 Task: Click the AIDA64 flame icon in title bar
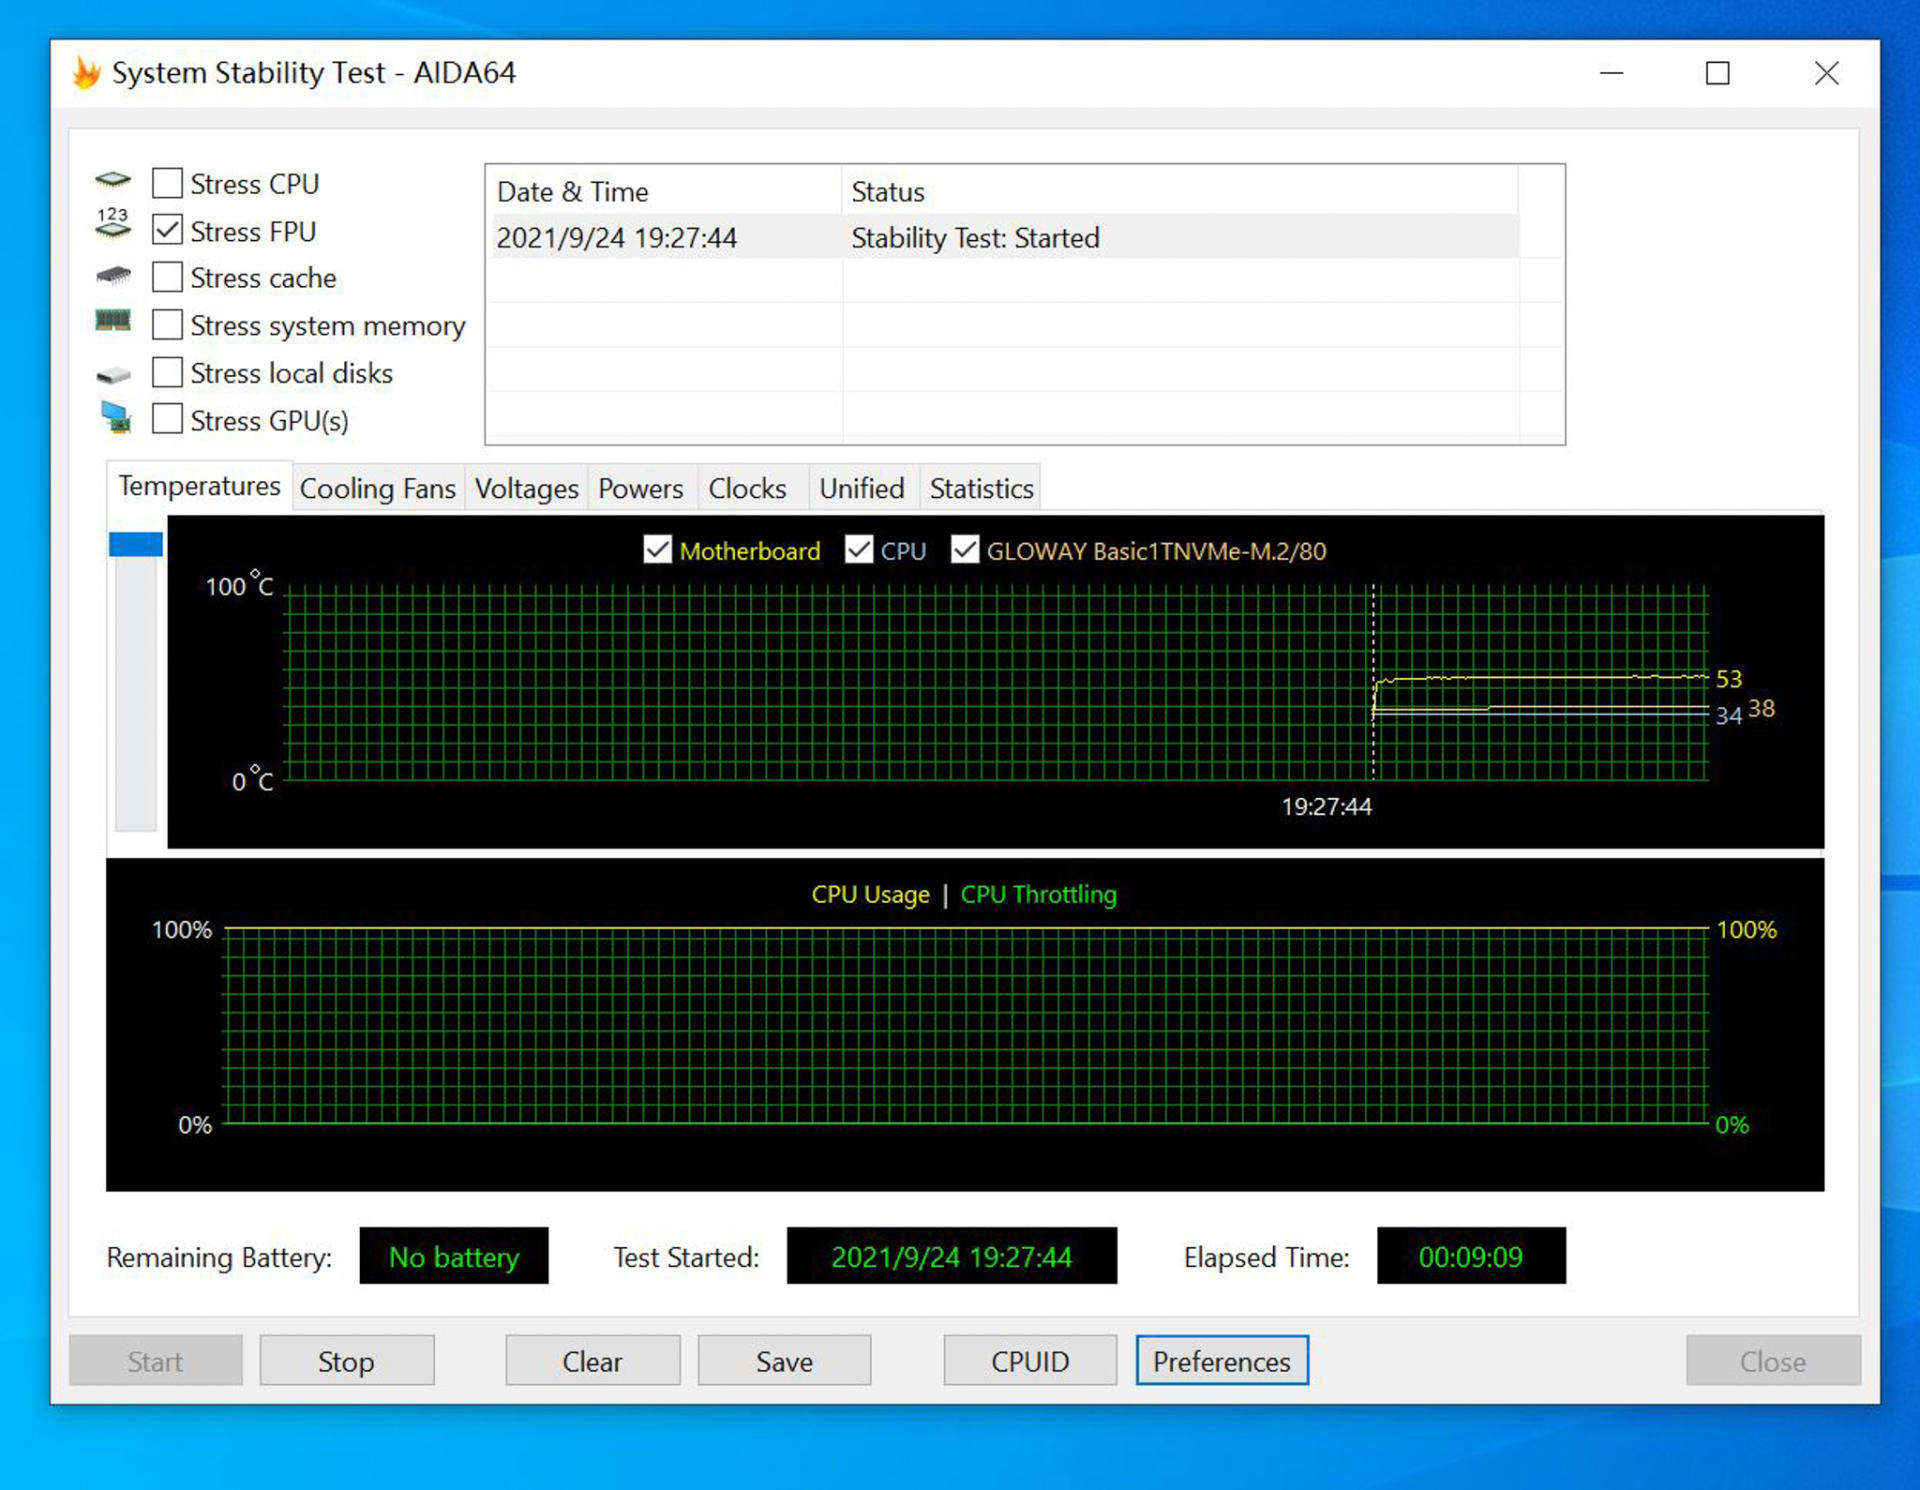(87, 72)
